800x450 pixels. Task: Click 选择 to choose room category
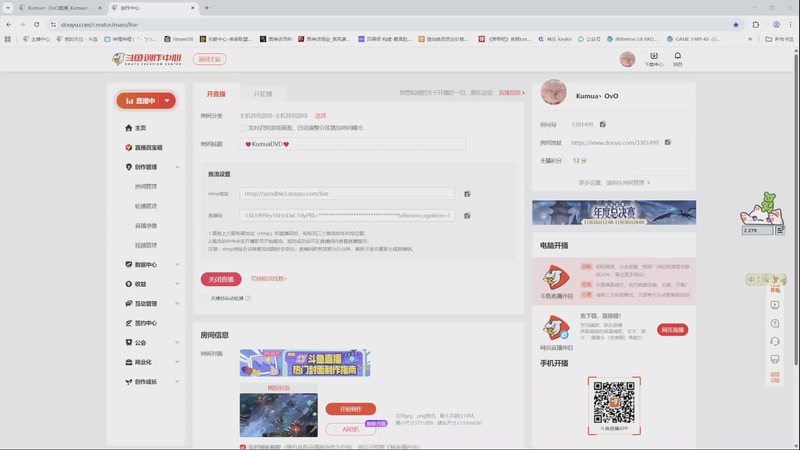coord(320,116)
